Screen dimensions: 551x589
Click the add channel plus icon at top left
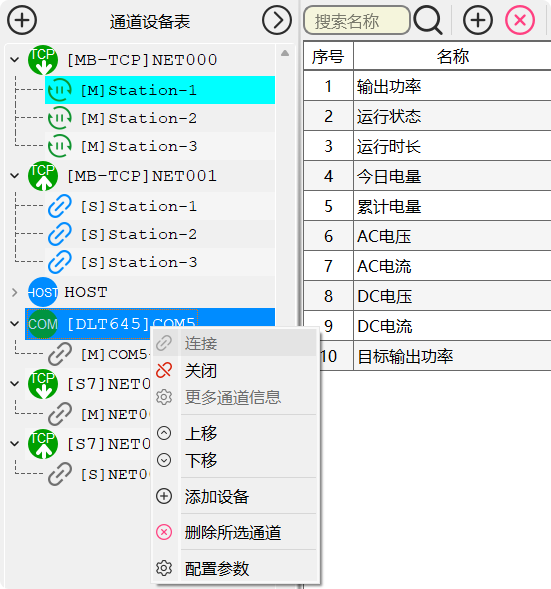pos(22,20)
